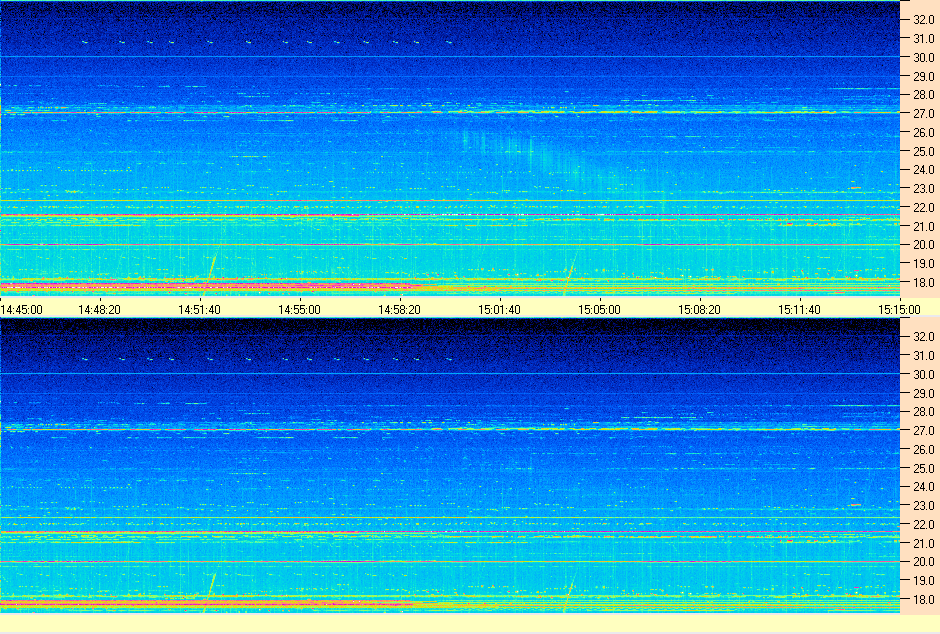Select the 15:15:00 time label
The width and height of the screenshot is (940, 634).
899,310
